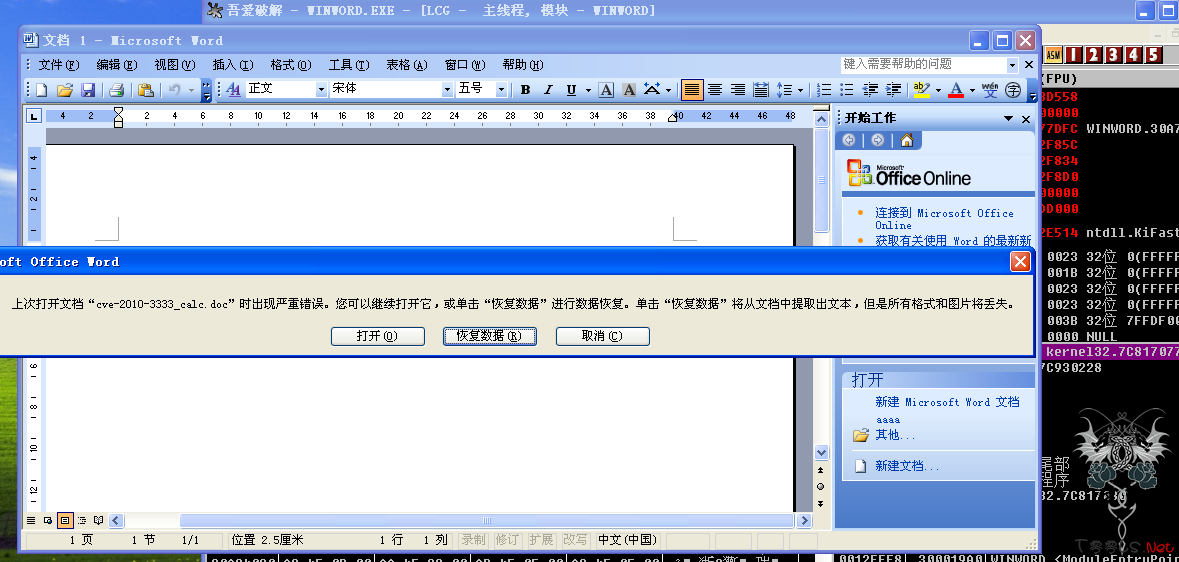Click the 取消(C) button

tap(602, 336)
